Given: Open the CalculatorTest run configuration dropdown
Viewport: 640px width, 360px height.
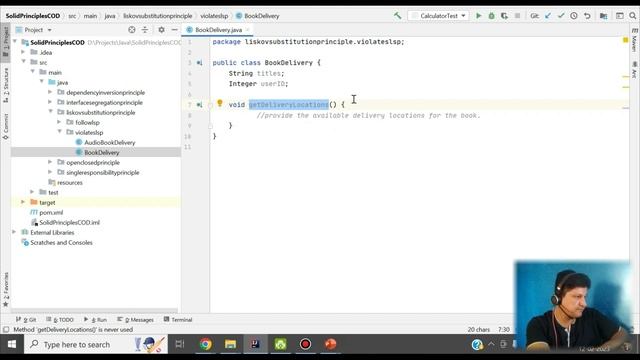Looking at the screenshot, I should [x=438, y=16].
